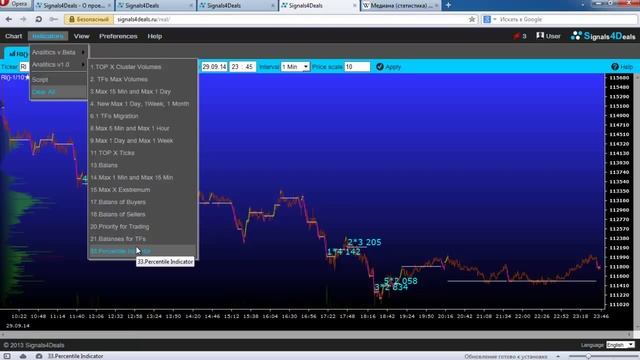This screenshot has width=640, height=360.
Task: Click the Apply button
Action: pos(389,67)
